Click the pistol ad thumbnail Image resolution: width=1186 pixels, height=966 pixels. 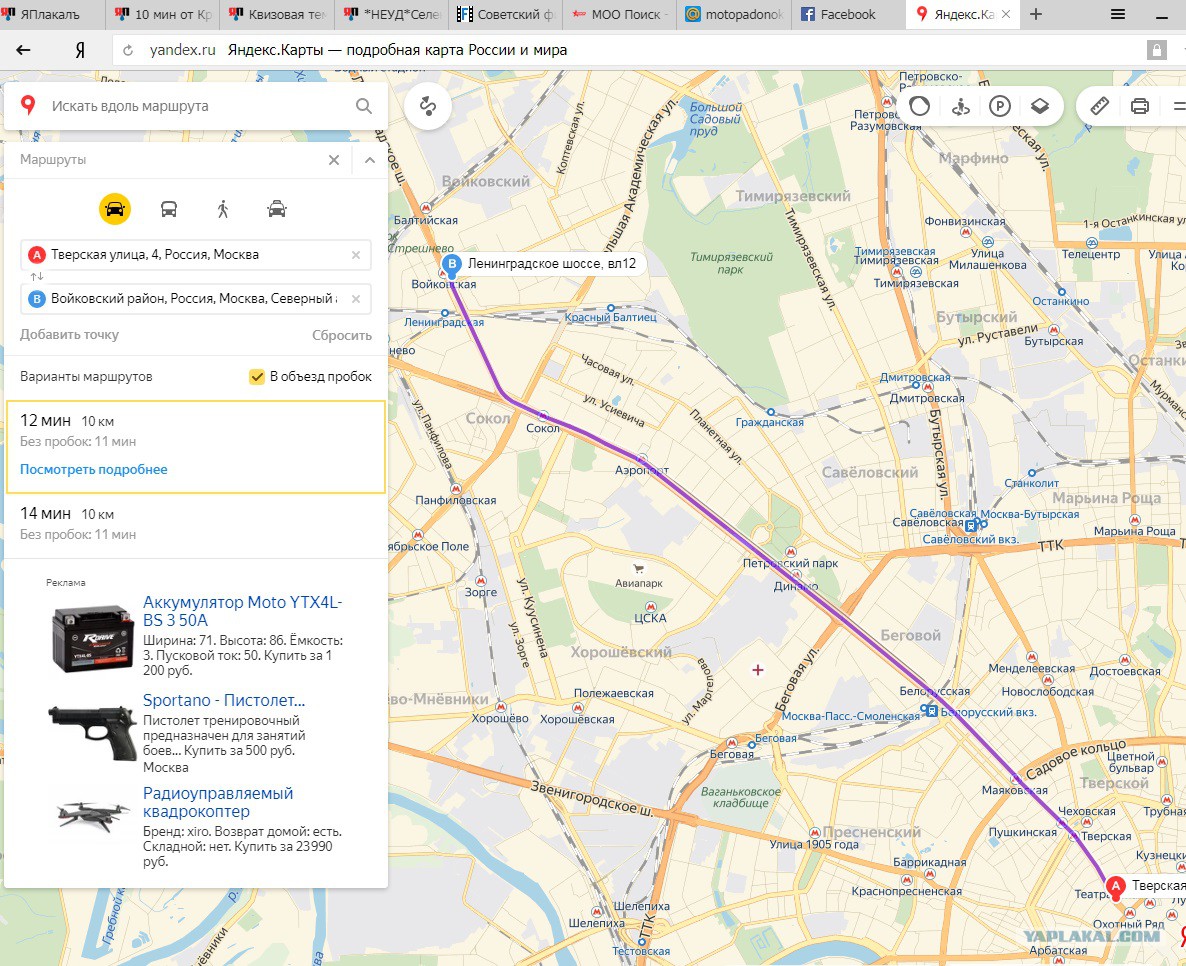point(92,732)
